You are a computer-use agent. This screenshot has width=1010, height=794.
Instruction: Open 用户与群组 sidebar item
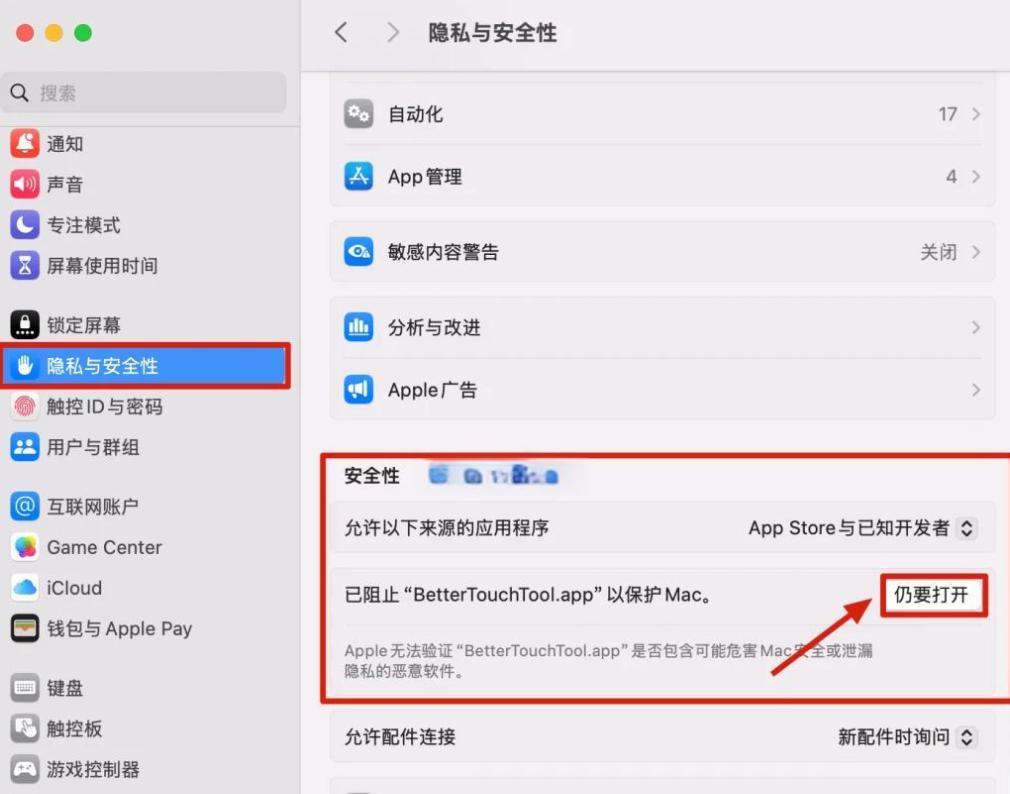click(x=92, y=447)
